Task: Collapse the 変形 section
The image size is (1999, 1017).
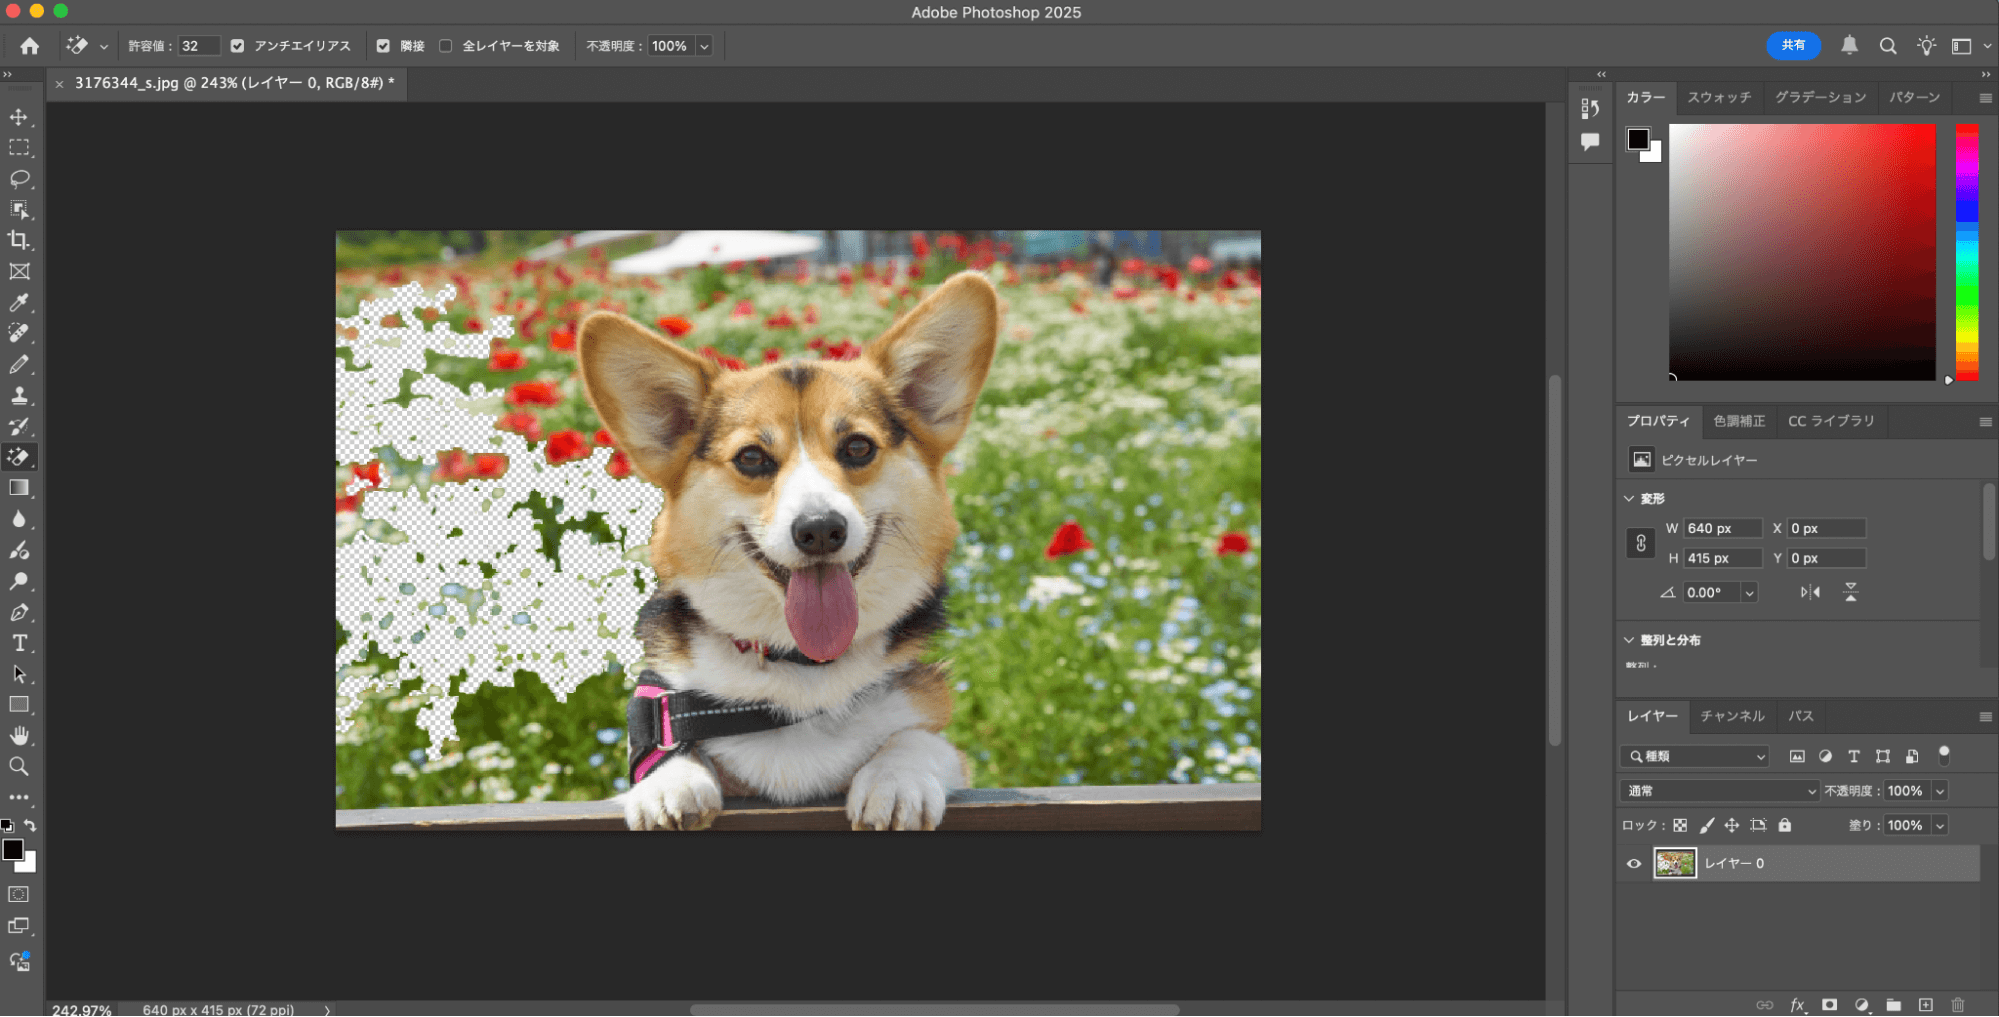Action: point(1629,498)
